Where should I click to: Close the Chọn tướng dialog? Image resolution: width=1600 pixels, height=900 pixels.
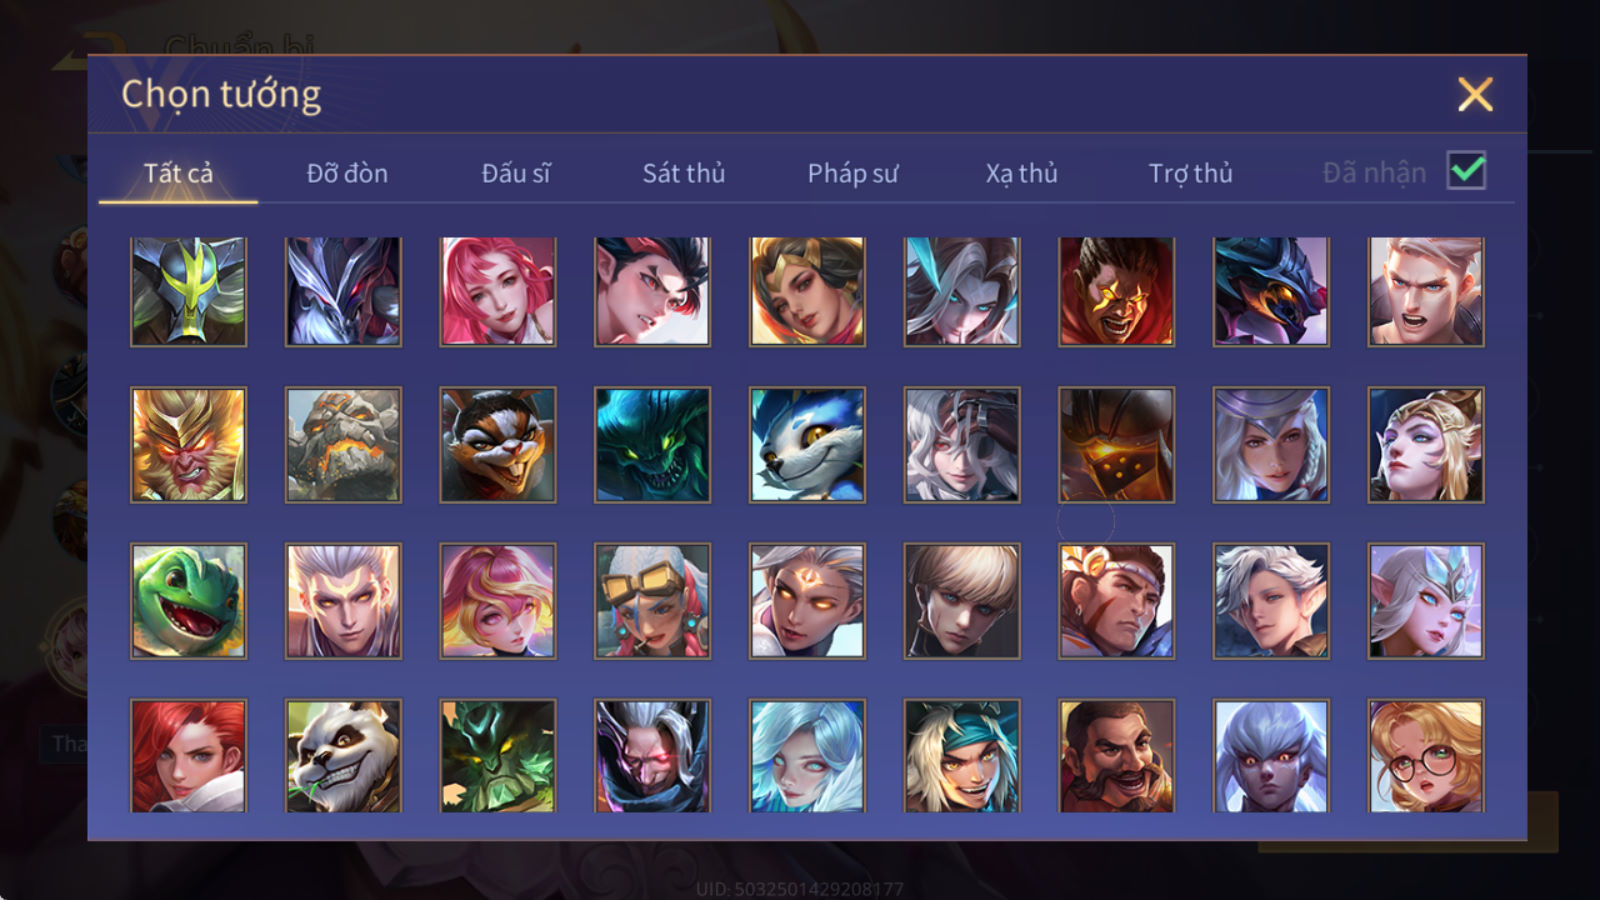1475,95
